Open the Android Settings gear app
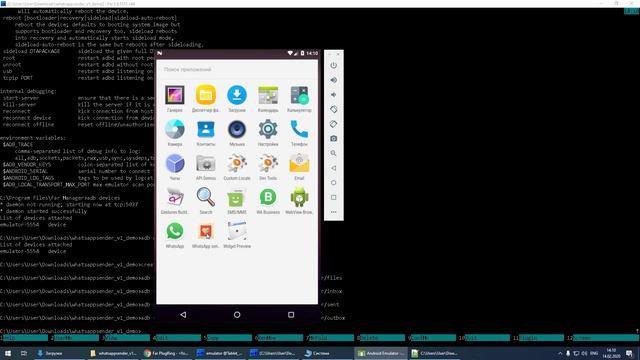 pyautogui.click(x=268, y=129)
